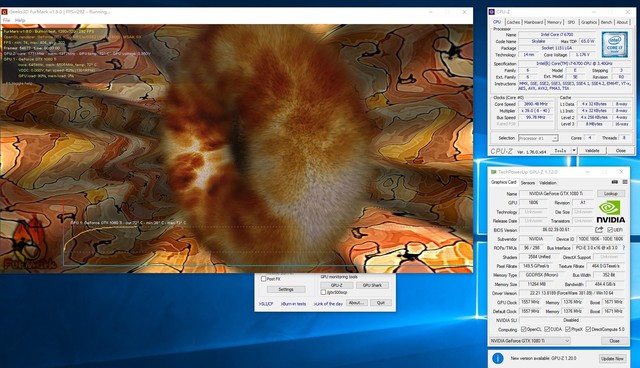
Task: Click the Memory Size 11264 MB value
Action: (536, 284)
